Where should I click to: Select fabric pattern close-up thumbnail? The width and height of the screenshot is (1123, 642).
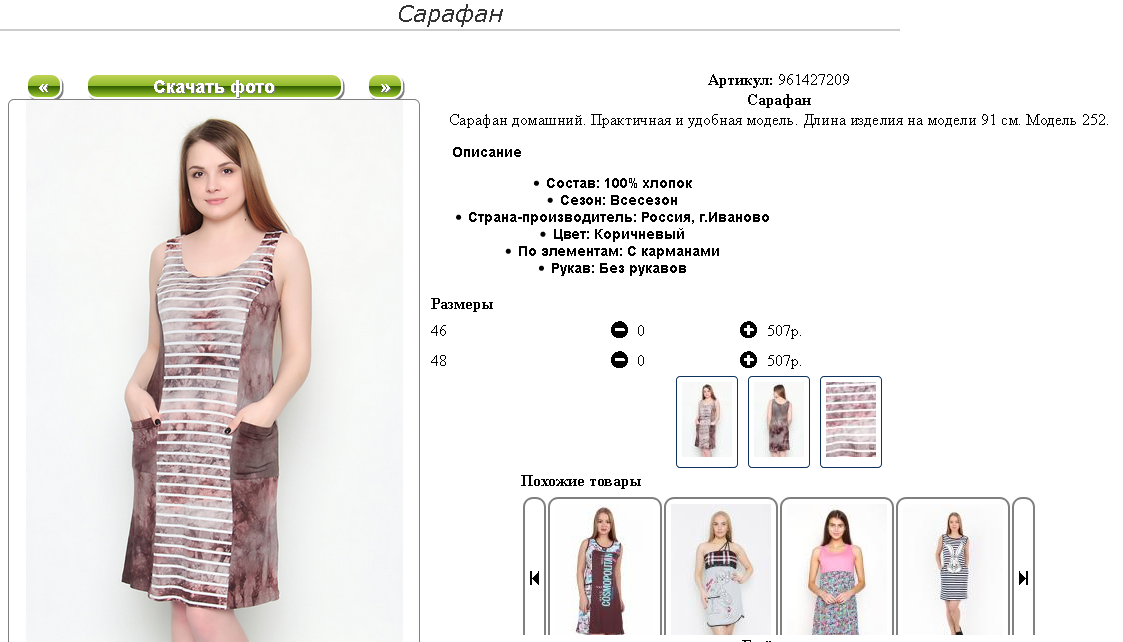point(851,422)
